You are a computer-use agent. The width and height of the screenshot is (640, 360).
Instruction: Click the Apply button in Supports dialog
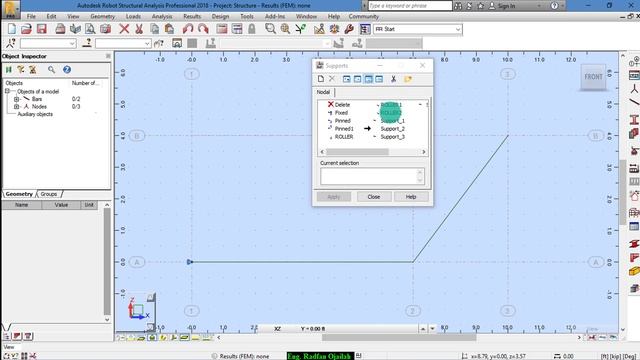coord(333,197)
